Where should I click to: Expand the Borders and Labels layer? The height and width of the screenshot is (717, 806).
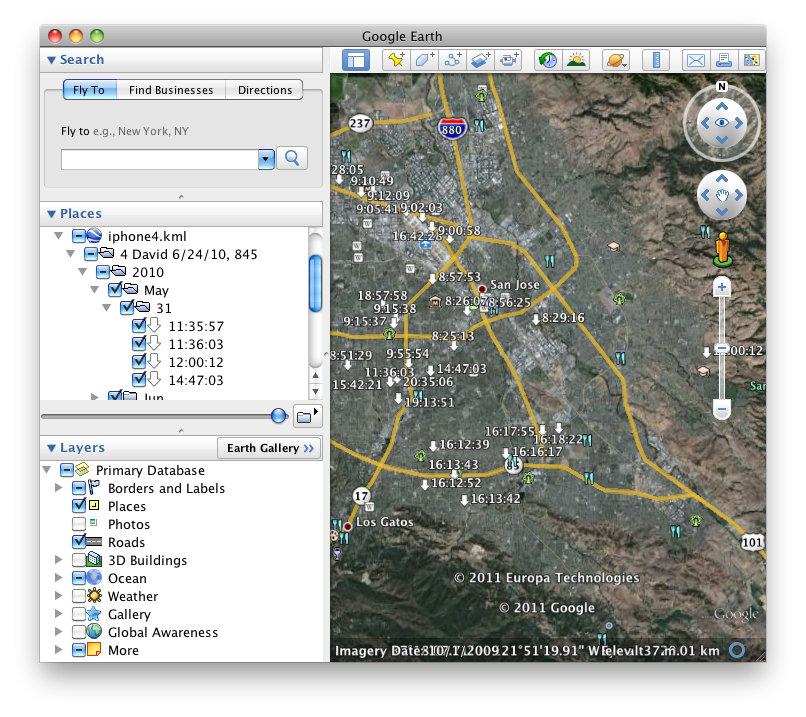(59, 488)
